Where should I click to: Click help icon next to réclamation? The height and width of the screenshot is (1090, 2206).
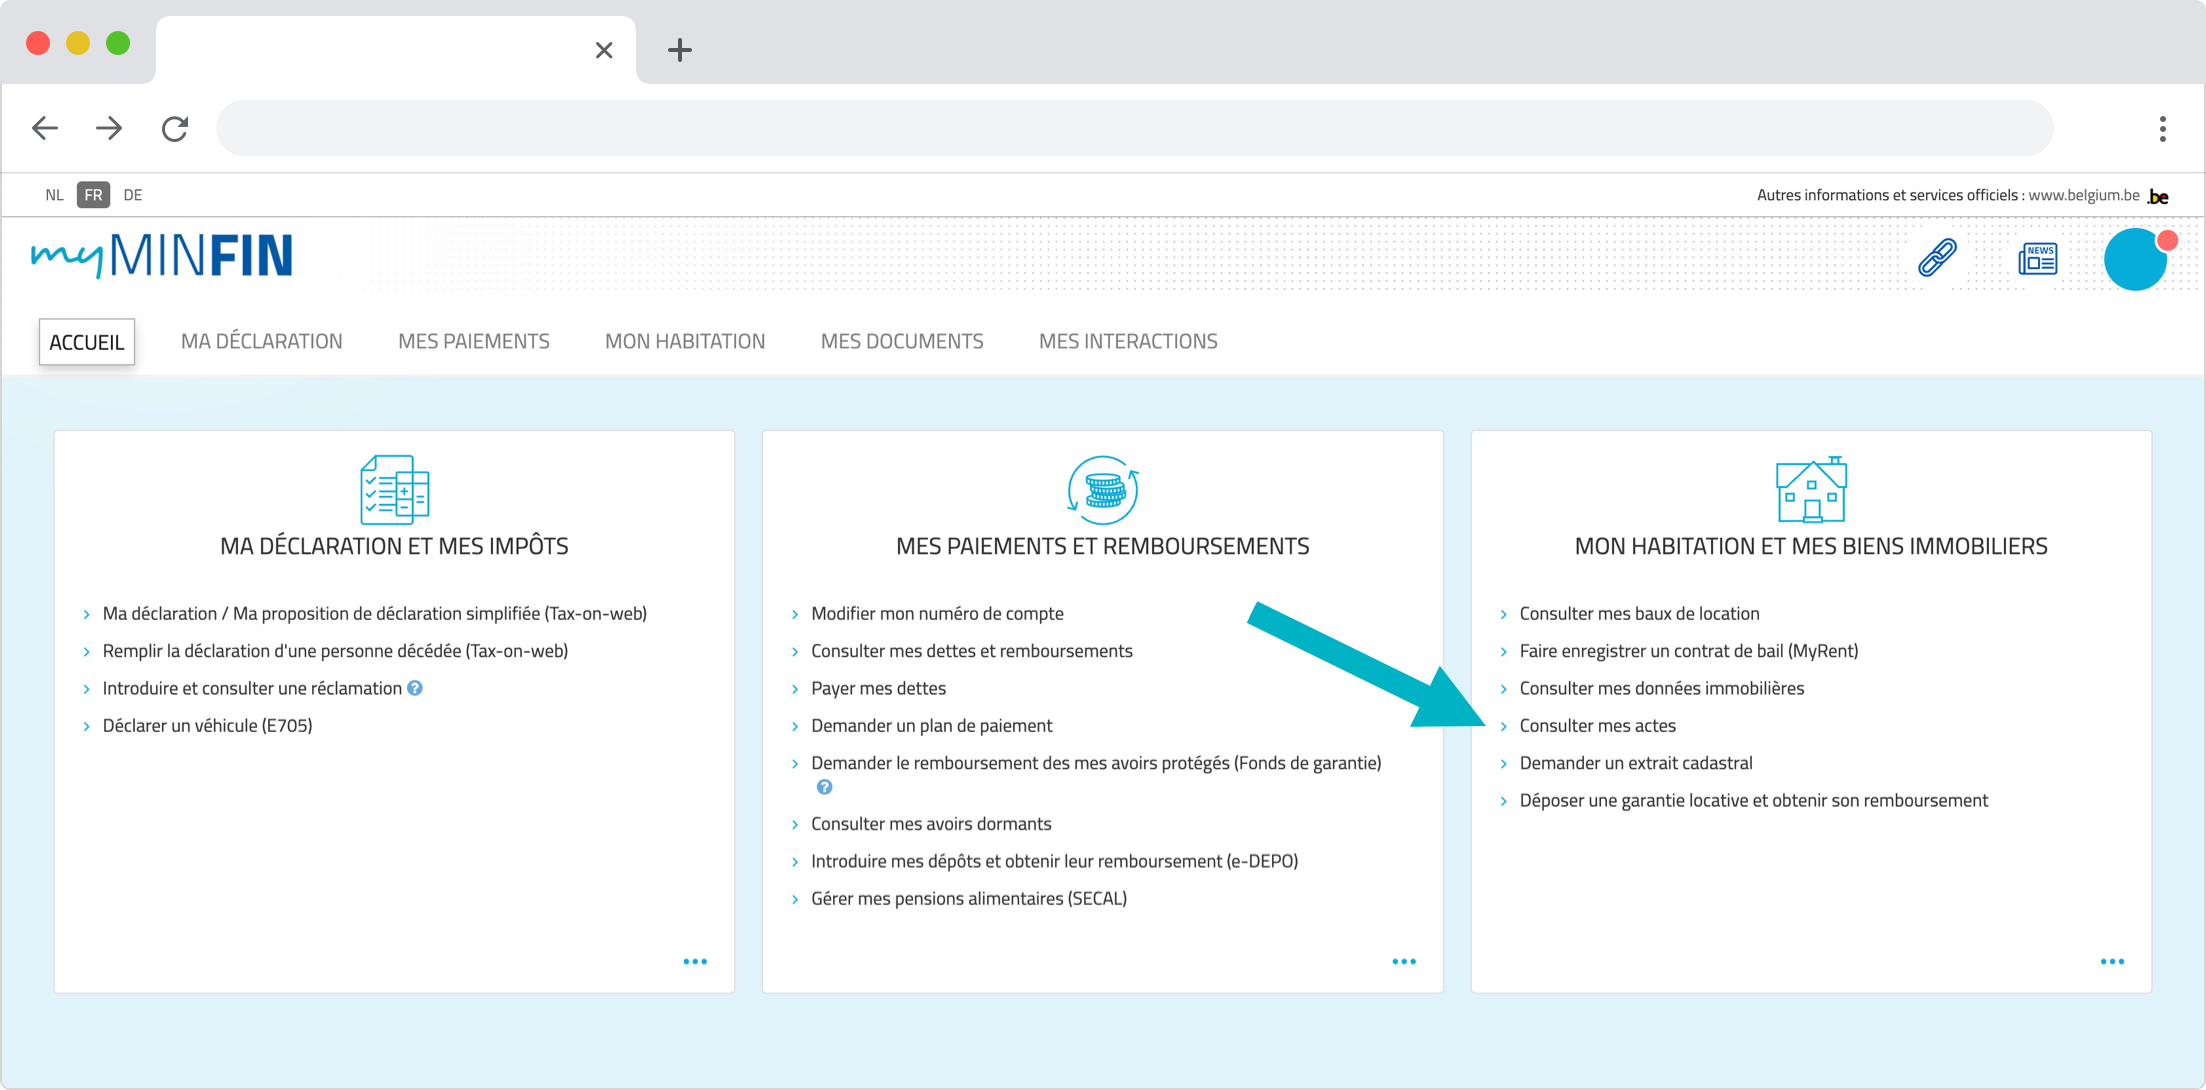click(415, 688)
